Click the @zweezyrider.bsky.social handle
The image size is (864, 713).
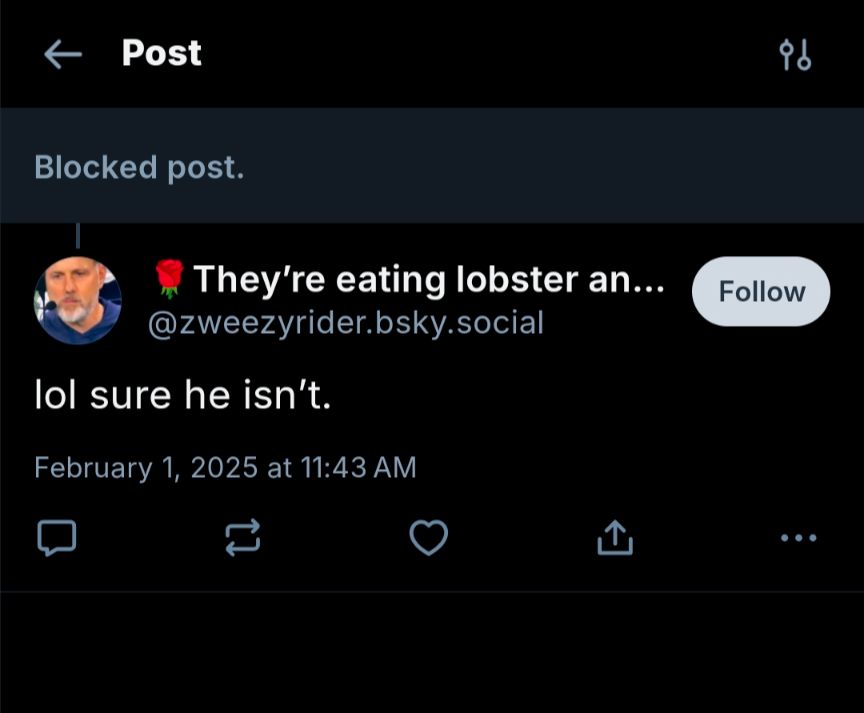[345, 323]
